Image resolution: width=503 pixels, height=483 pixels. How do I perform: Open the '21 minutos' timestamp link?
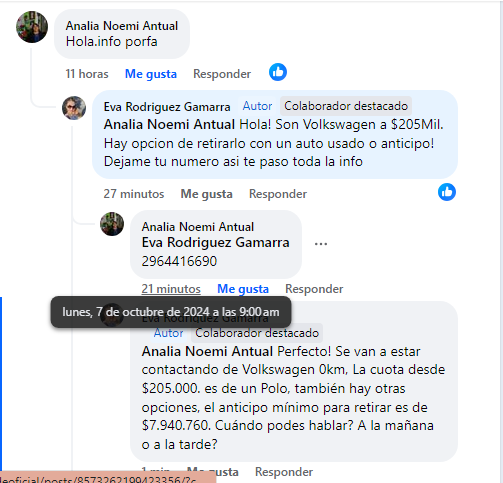pos(171,289)
